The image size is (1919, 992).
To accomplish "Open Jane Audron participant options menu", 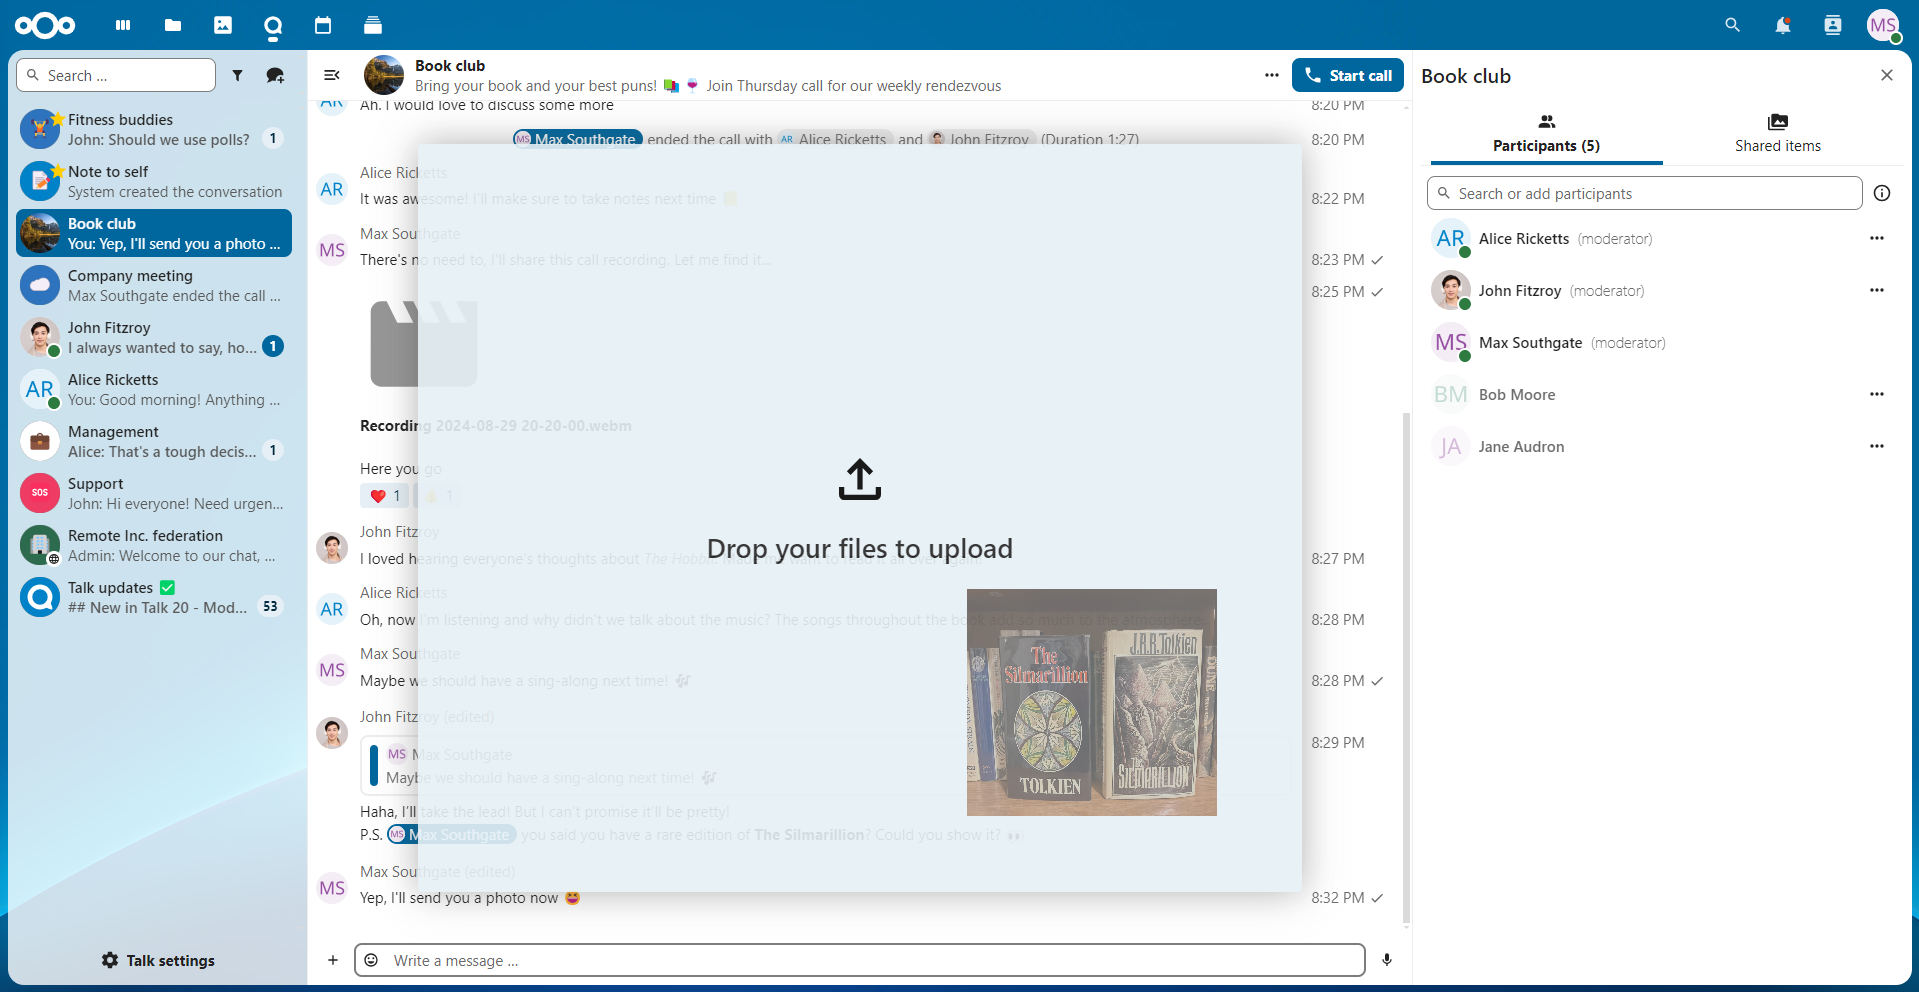I will (x=1877, y=446).
